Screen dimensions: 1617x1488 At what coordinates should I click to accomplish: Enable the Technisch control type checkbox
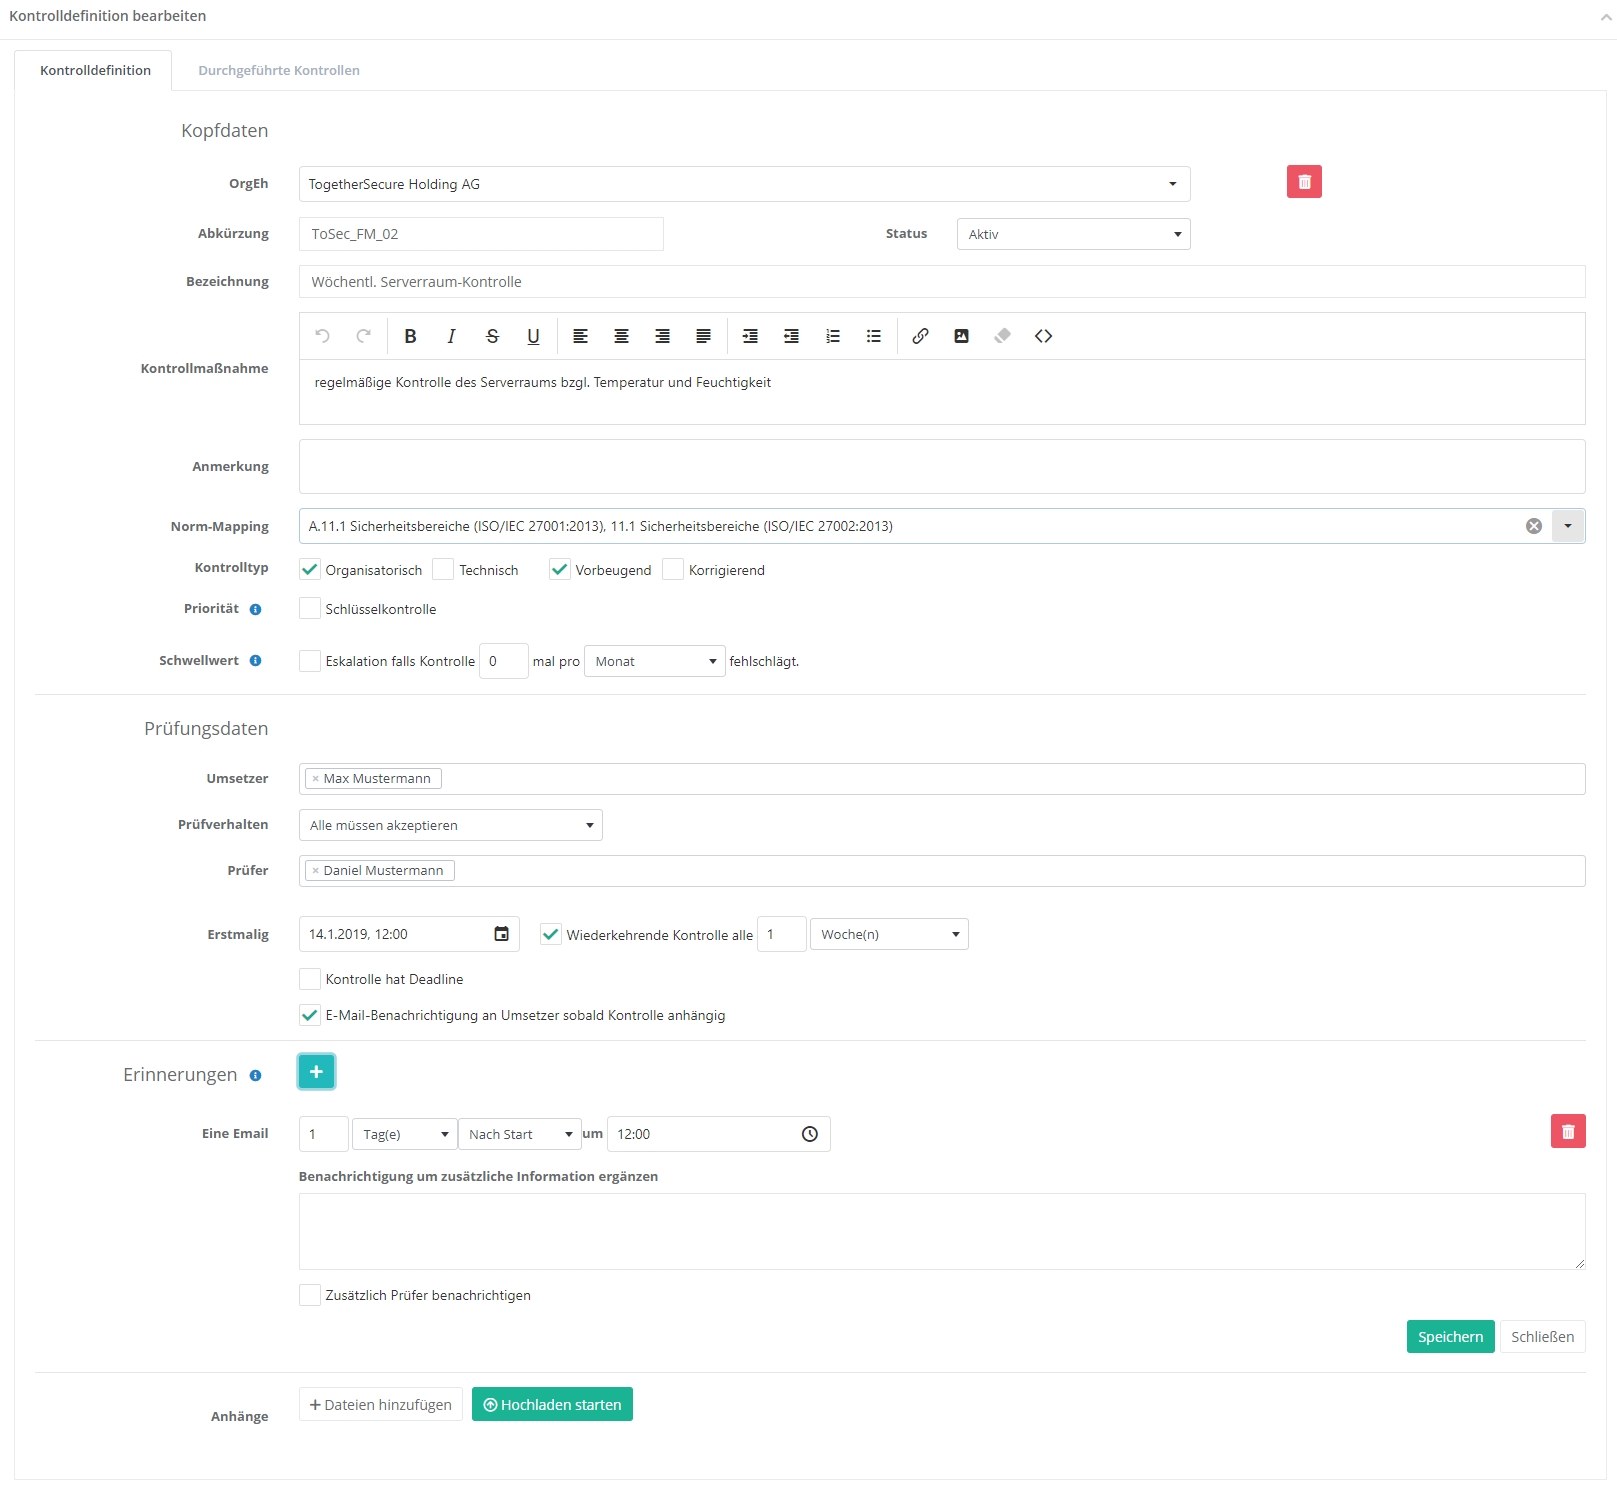point(444,570)
